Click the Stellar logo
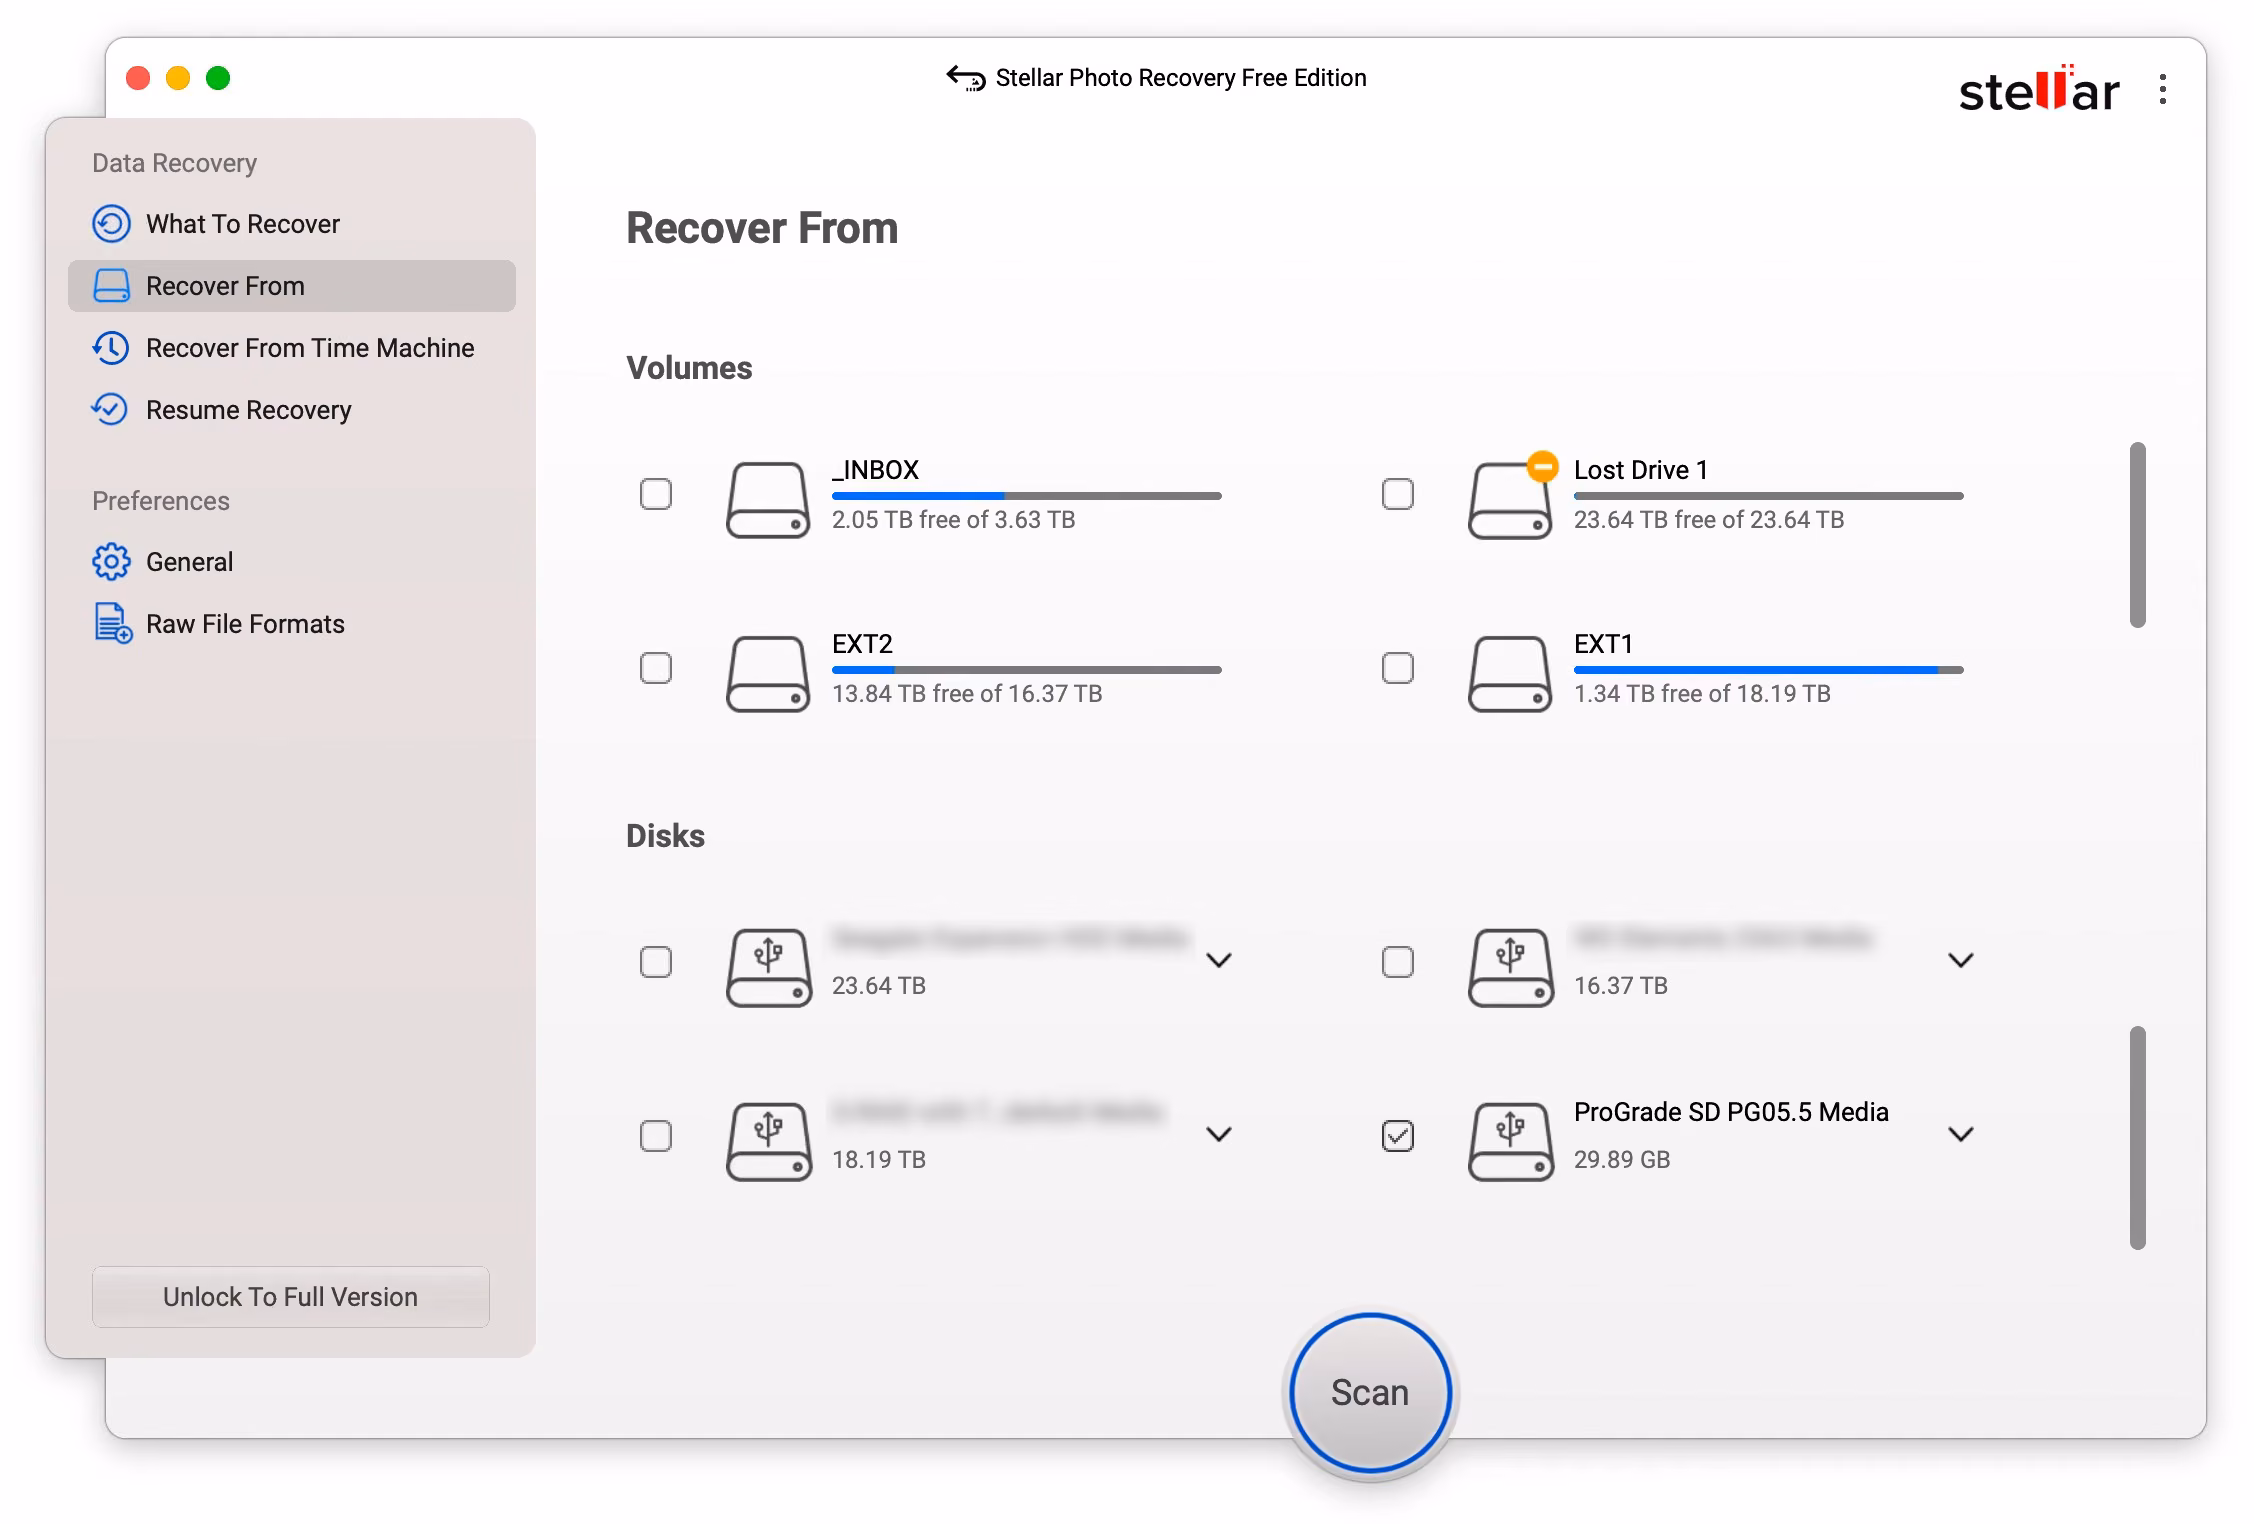2254x1524 pixels. click(x=2038, y=89)
